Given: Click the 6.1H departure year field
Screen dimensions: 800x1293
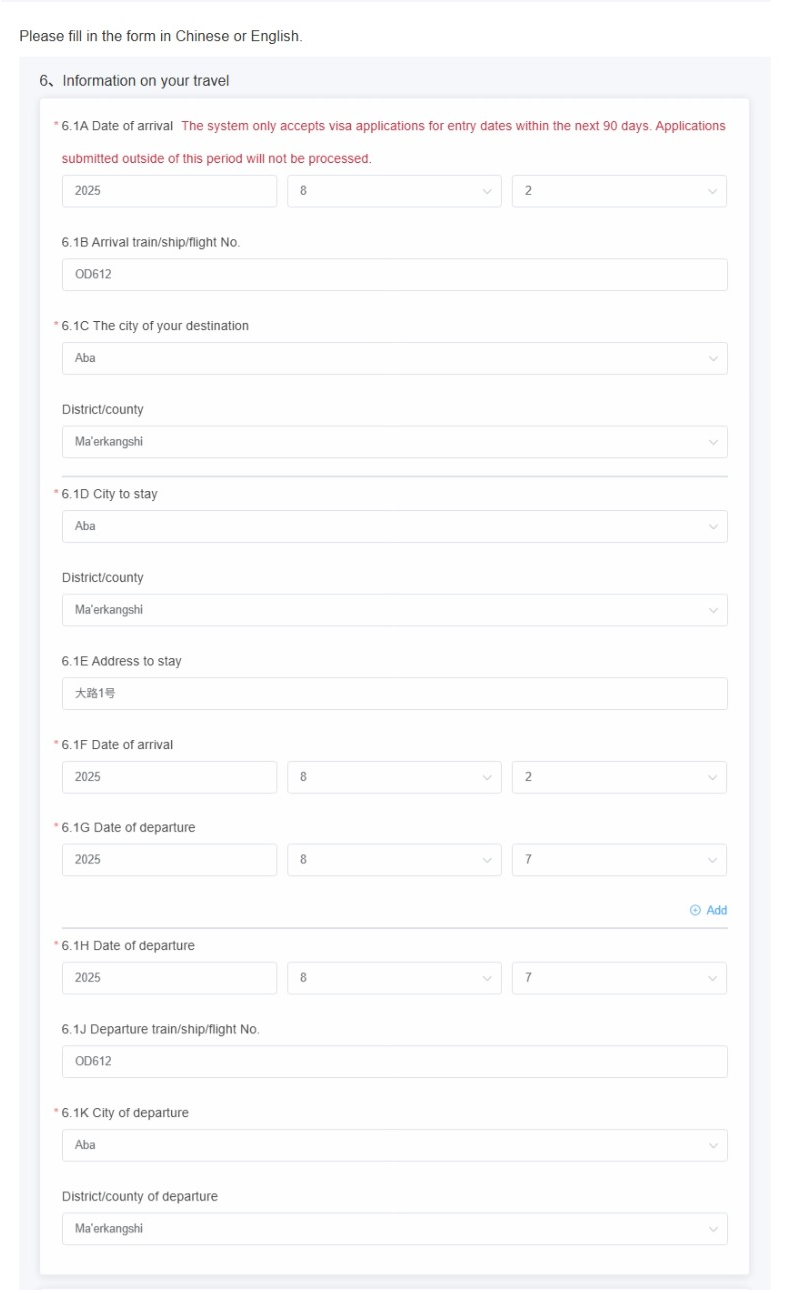Looking at the screenshot, I should click(169, 978).
